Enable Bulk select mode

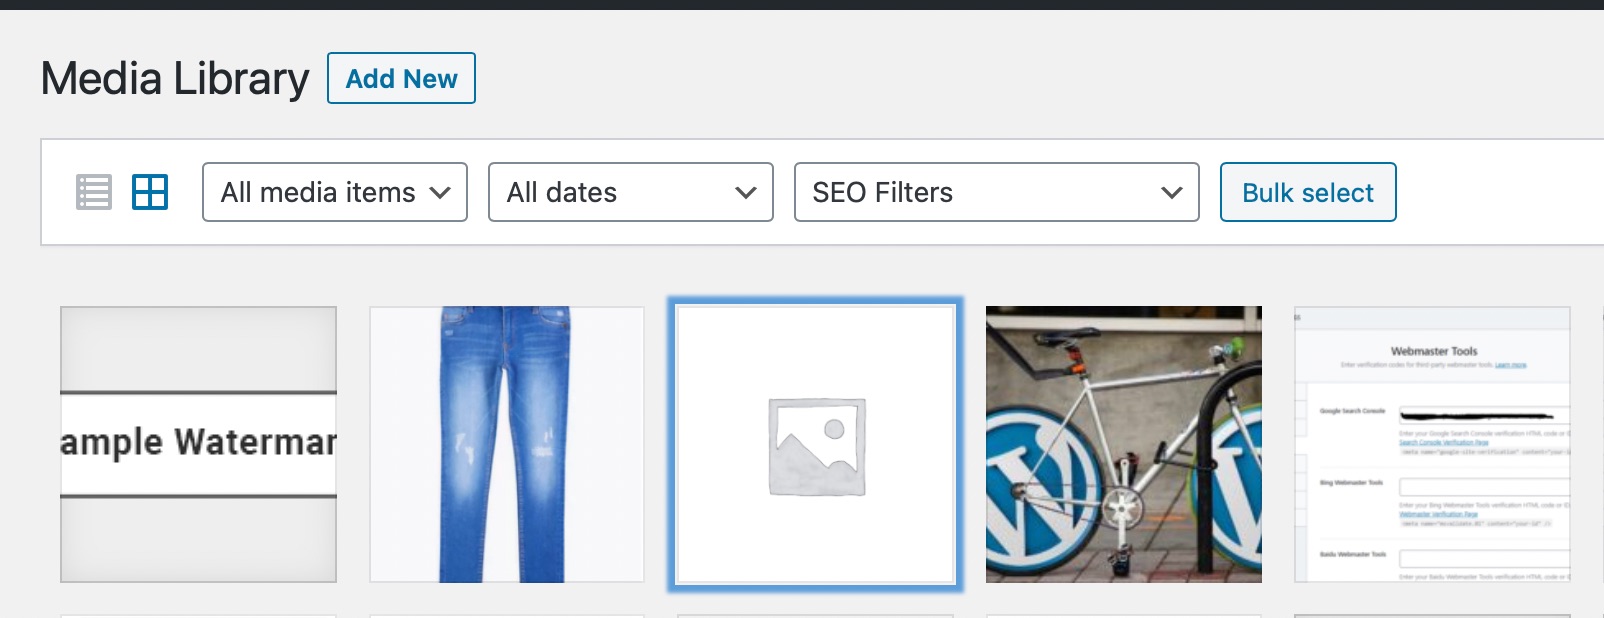point(1308,192)
